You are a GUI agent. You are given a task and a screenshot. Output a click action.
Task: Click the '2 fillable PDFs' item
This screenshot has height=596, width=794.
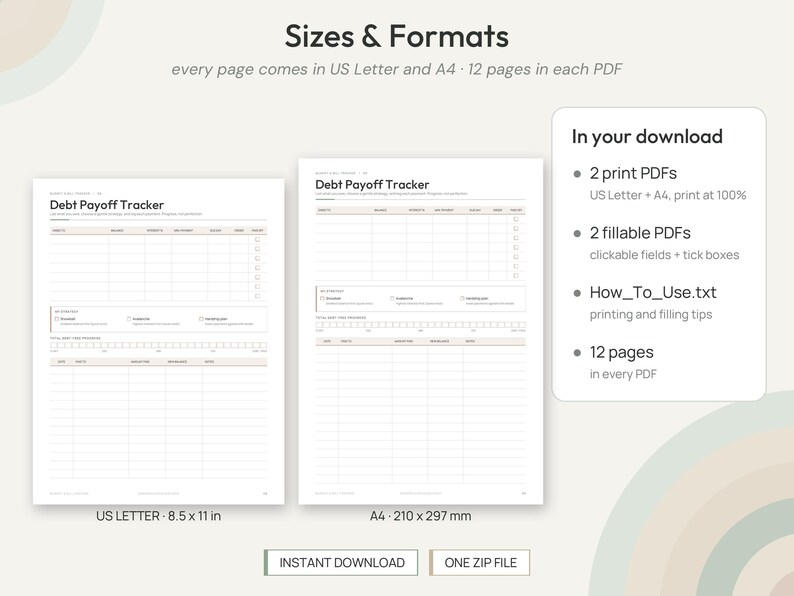coord(640,233)
